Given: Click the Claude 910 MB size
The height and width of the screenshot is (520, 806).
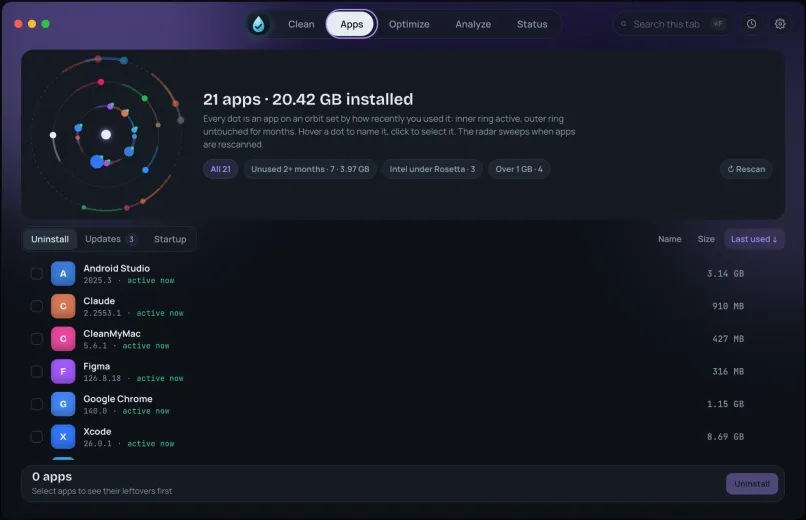Looking at the screenshot, I should (728, 306).
